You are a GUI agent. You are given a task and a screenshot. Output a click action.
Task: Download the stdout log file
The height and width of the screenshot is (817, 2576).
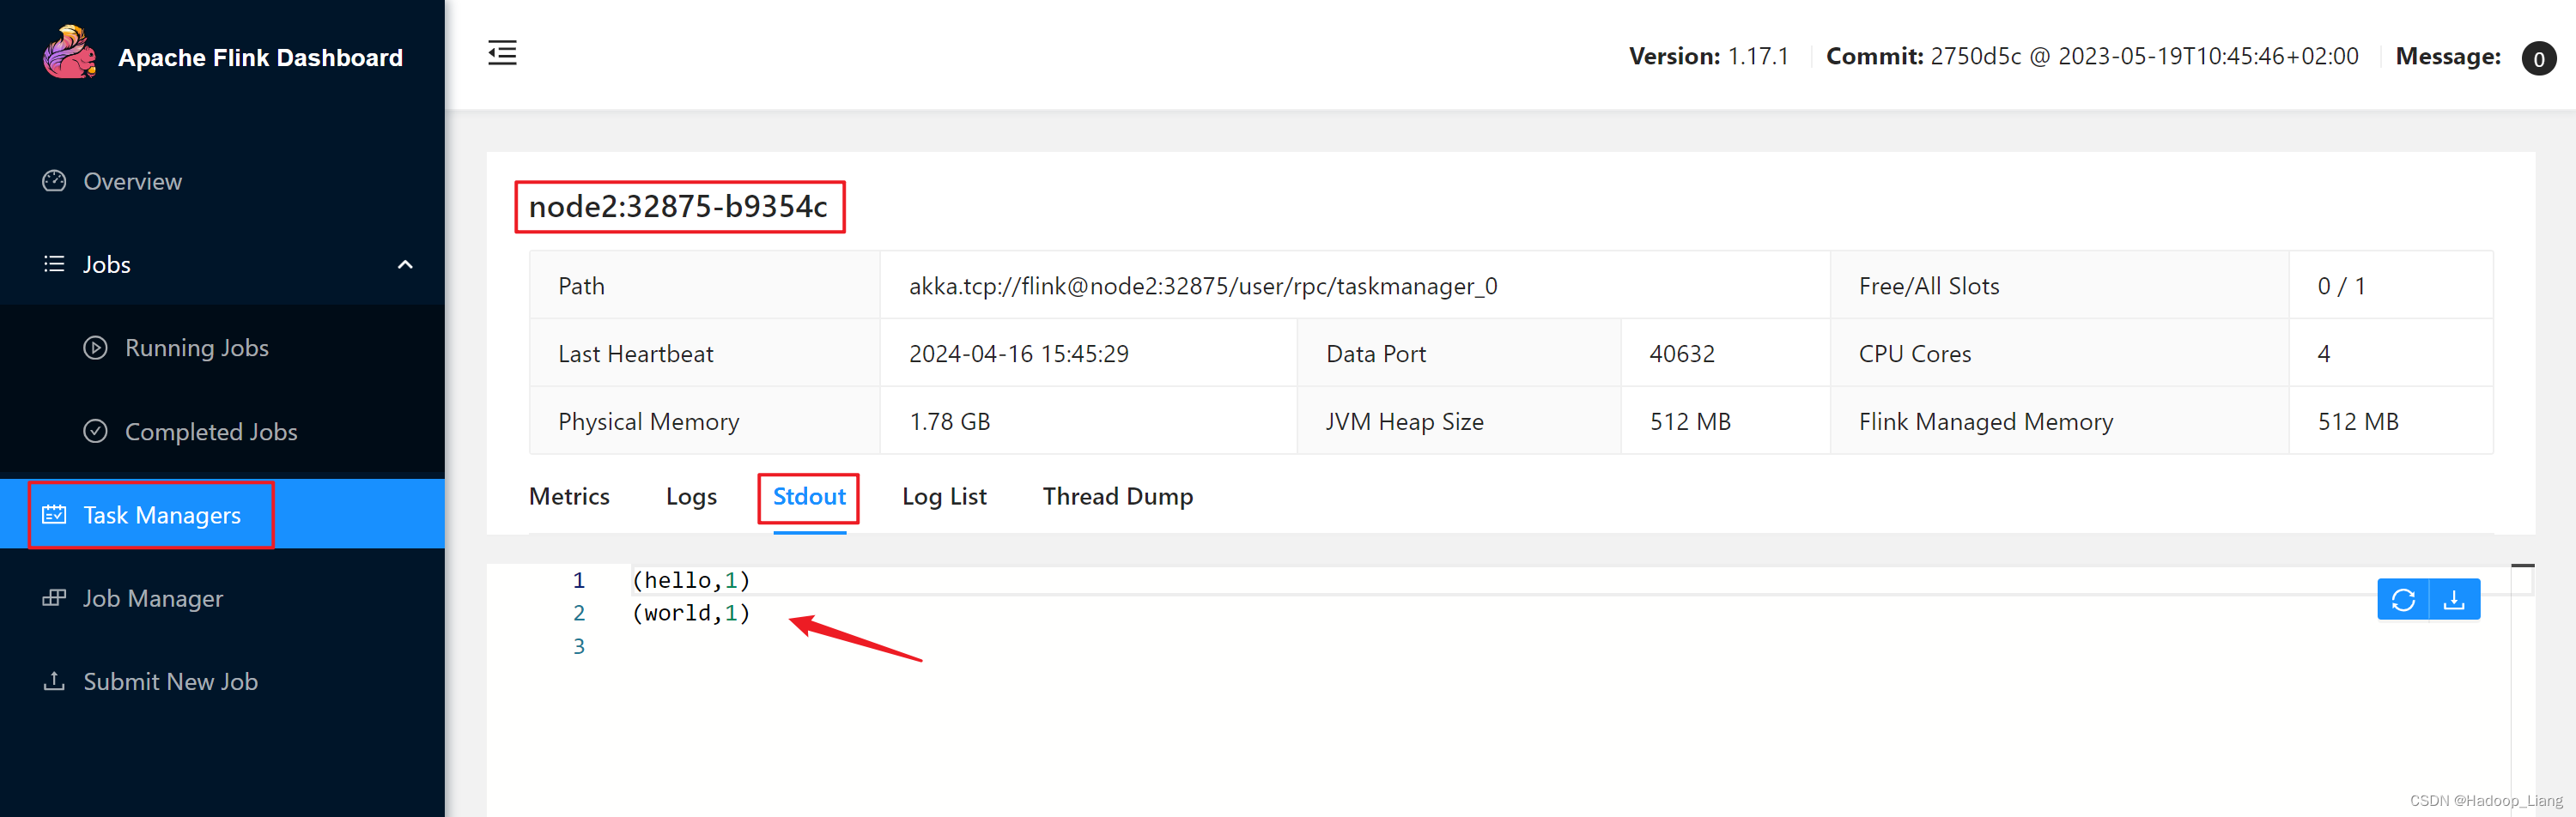point(2454,599)
